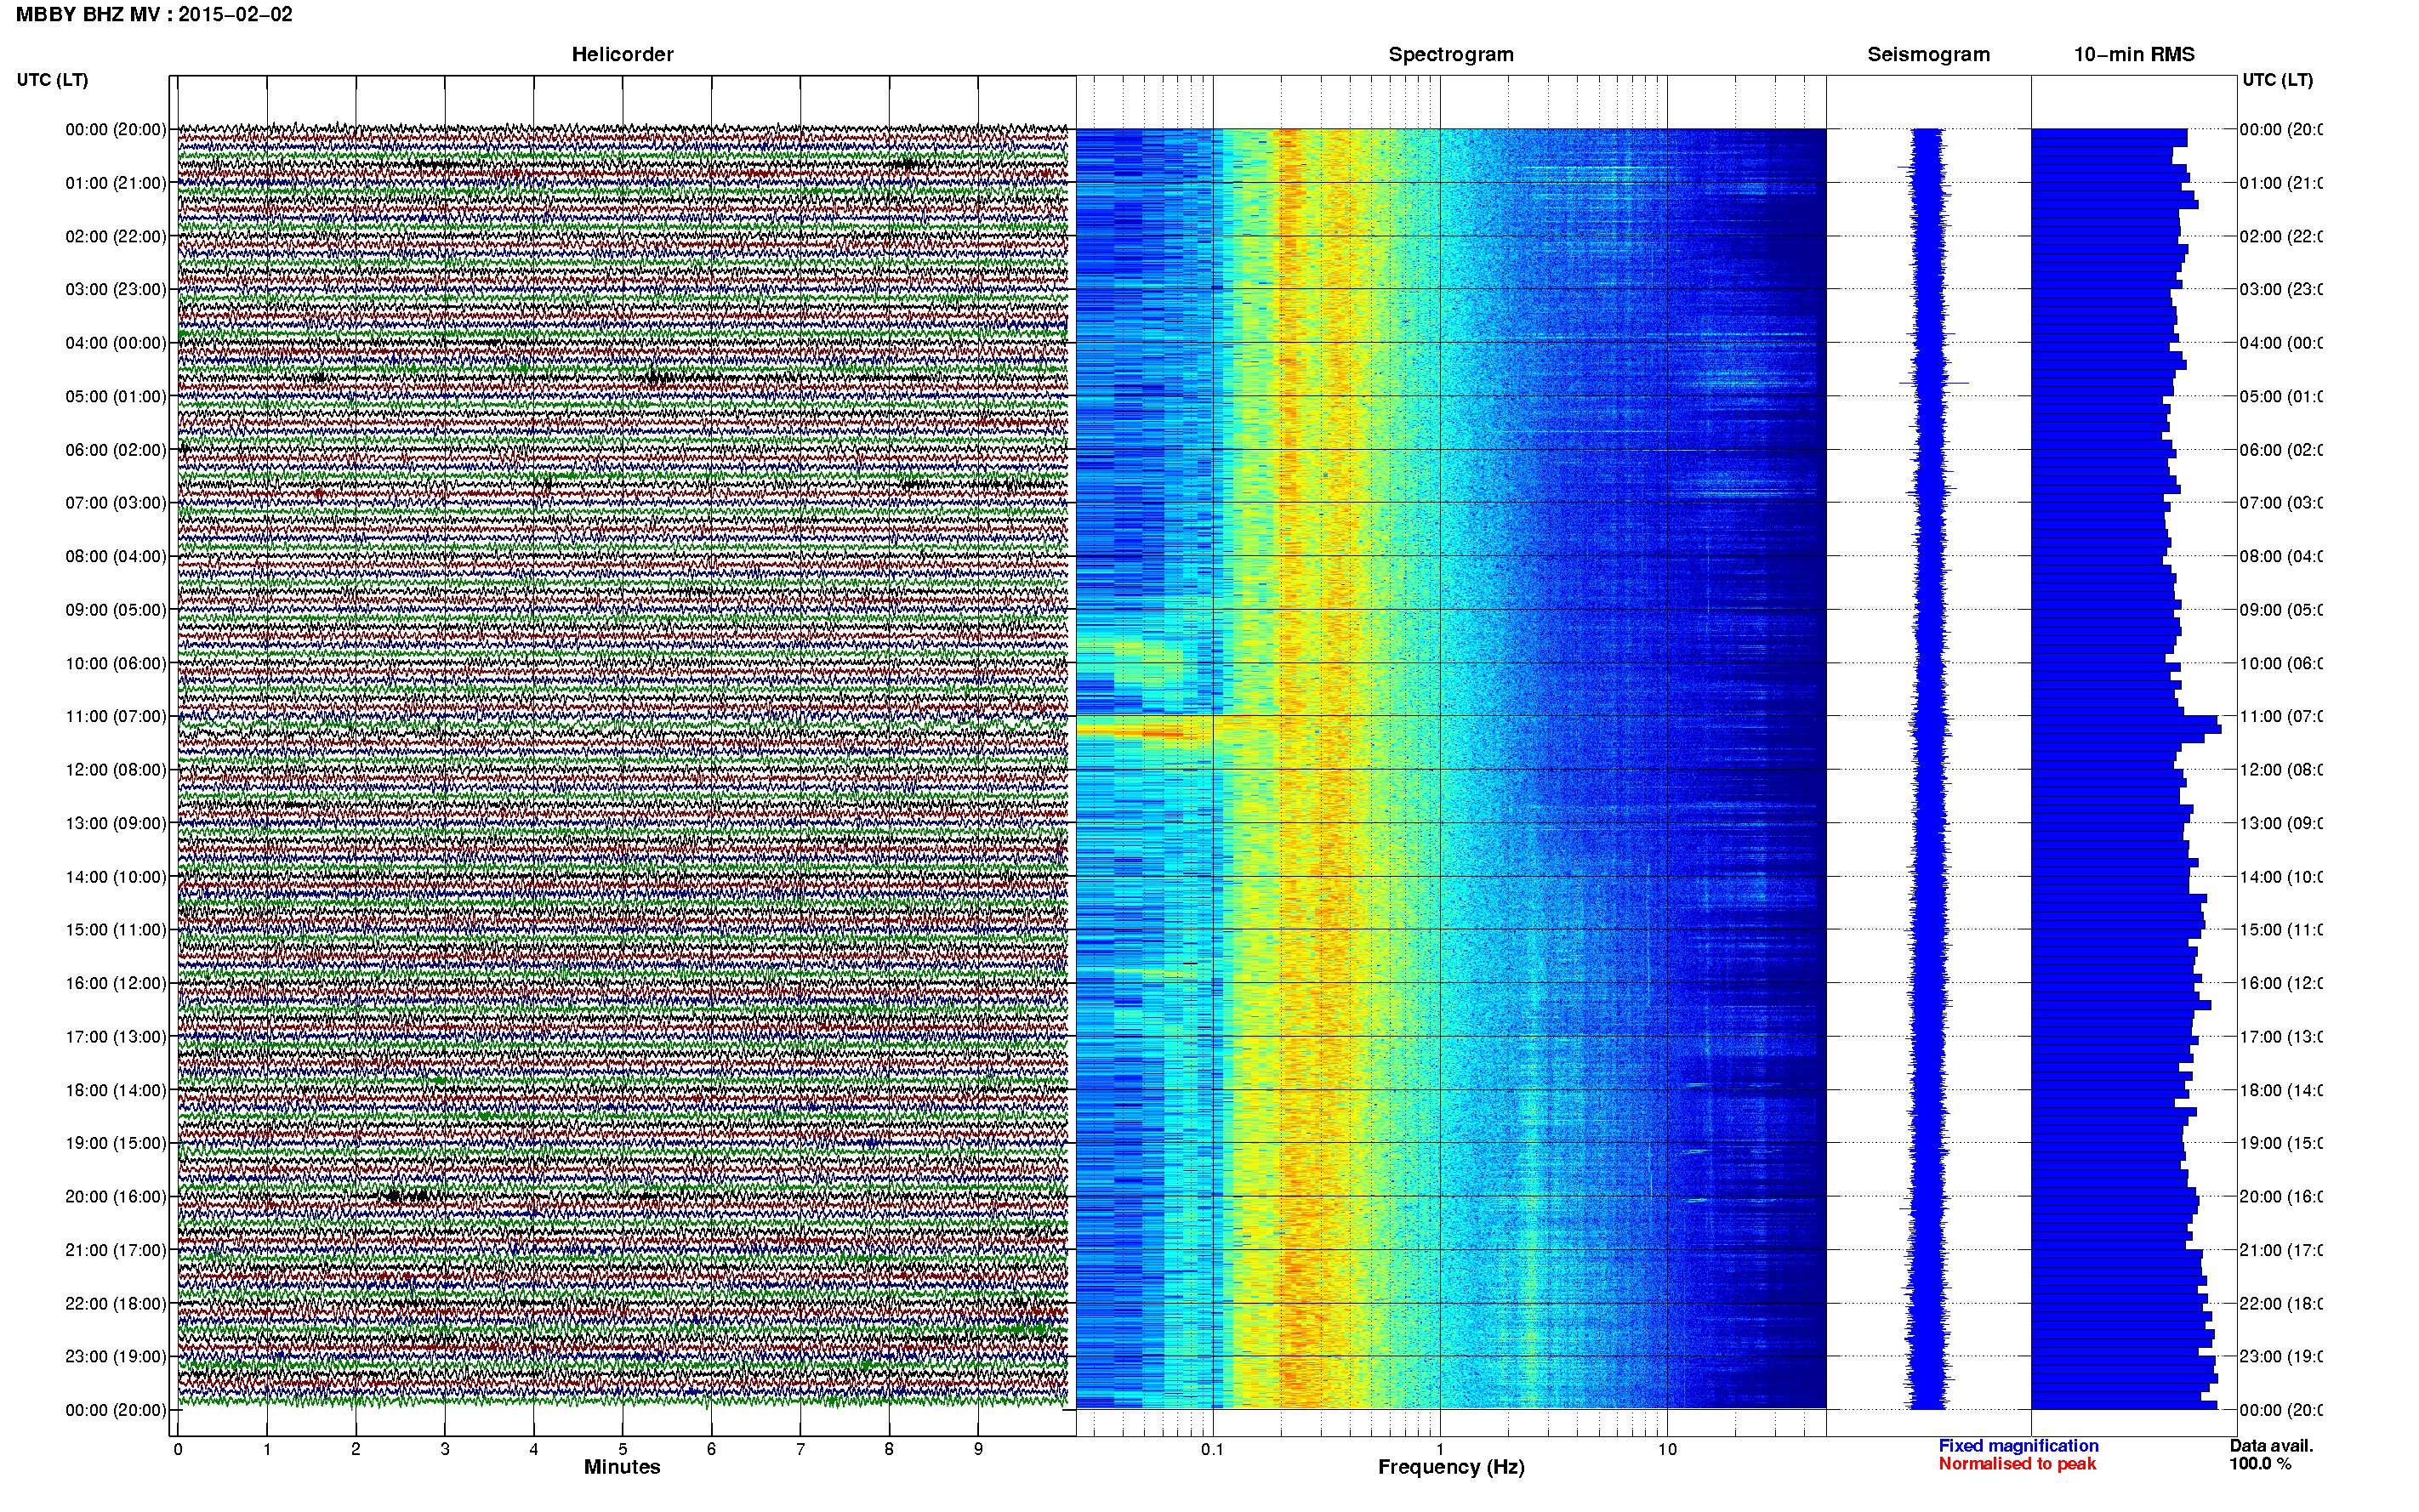This screenshot has height=1512, width=2419.
Task: Click the 'Minutes' x-axis label
Action: 622,1467
